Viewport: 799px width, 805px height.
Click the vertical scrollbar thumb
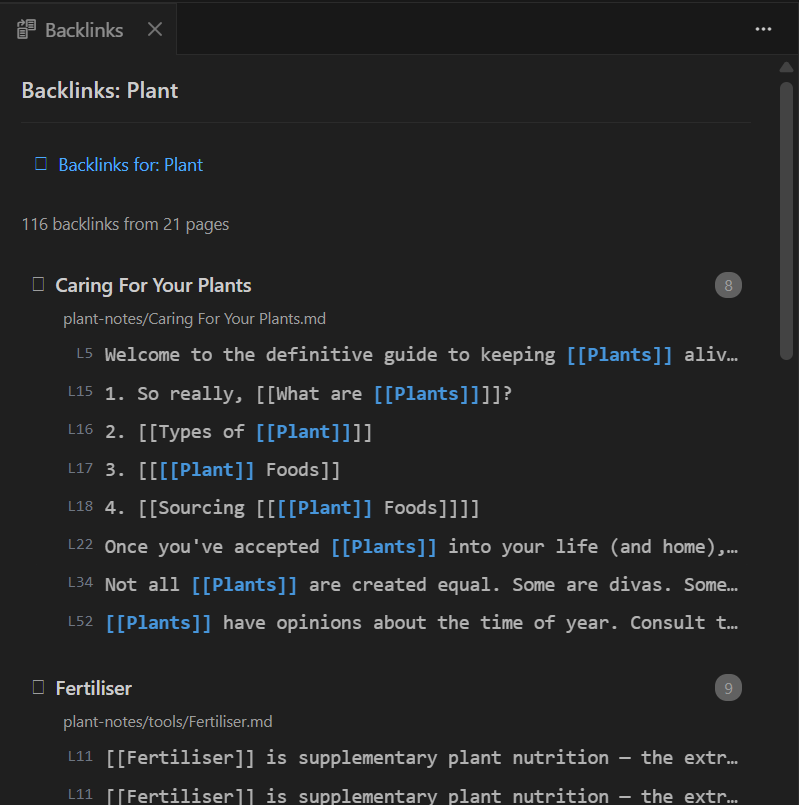(786, 221)
